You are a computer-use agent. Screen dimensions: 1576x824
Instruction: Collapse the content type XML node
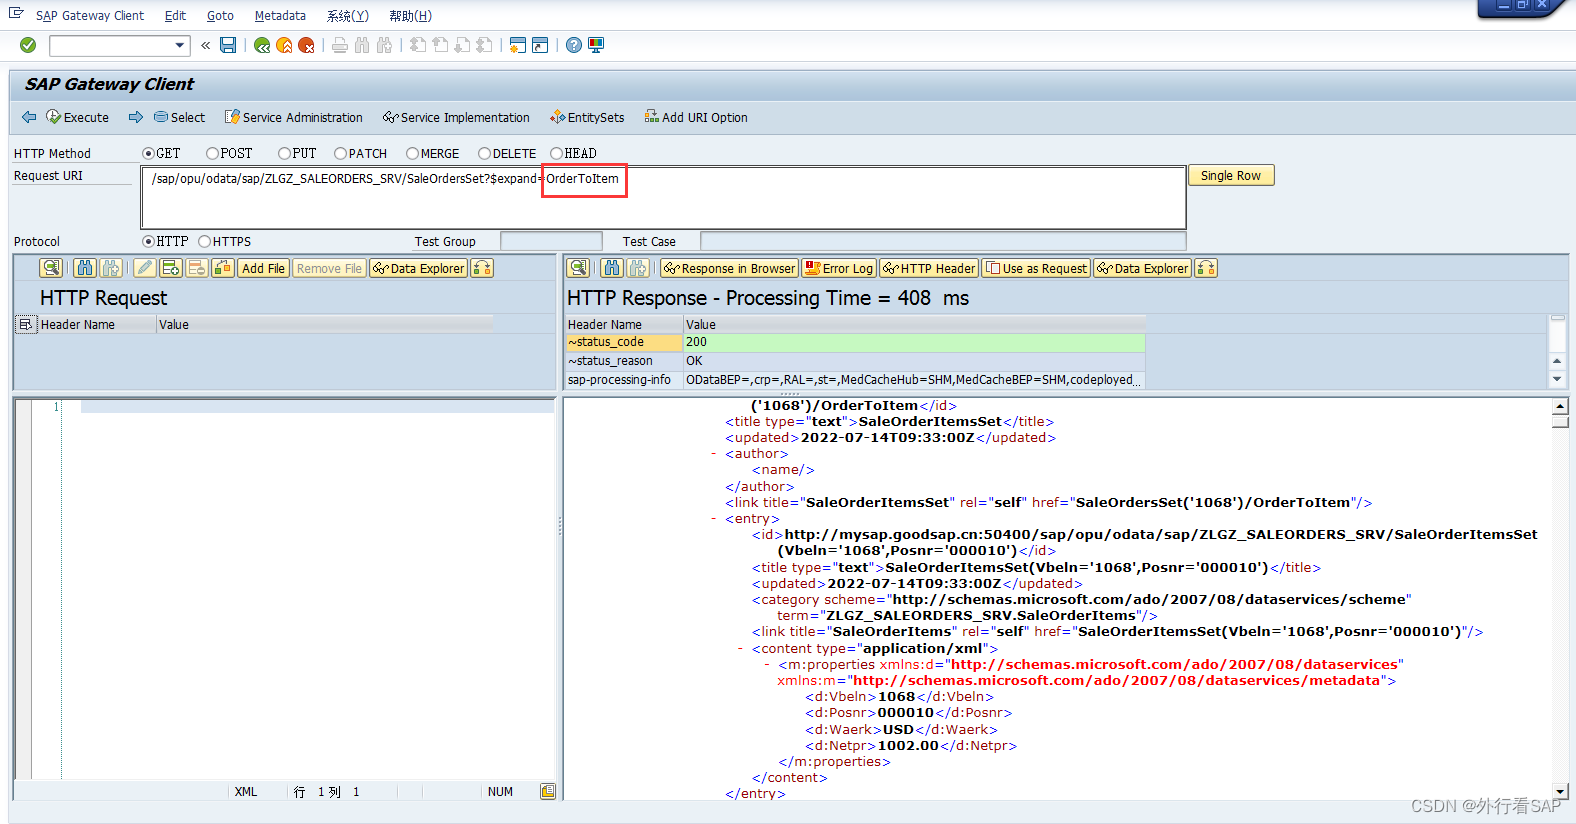point(740,649)
